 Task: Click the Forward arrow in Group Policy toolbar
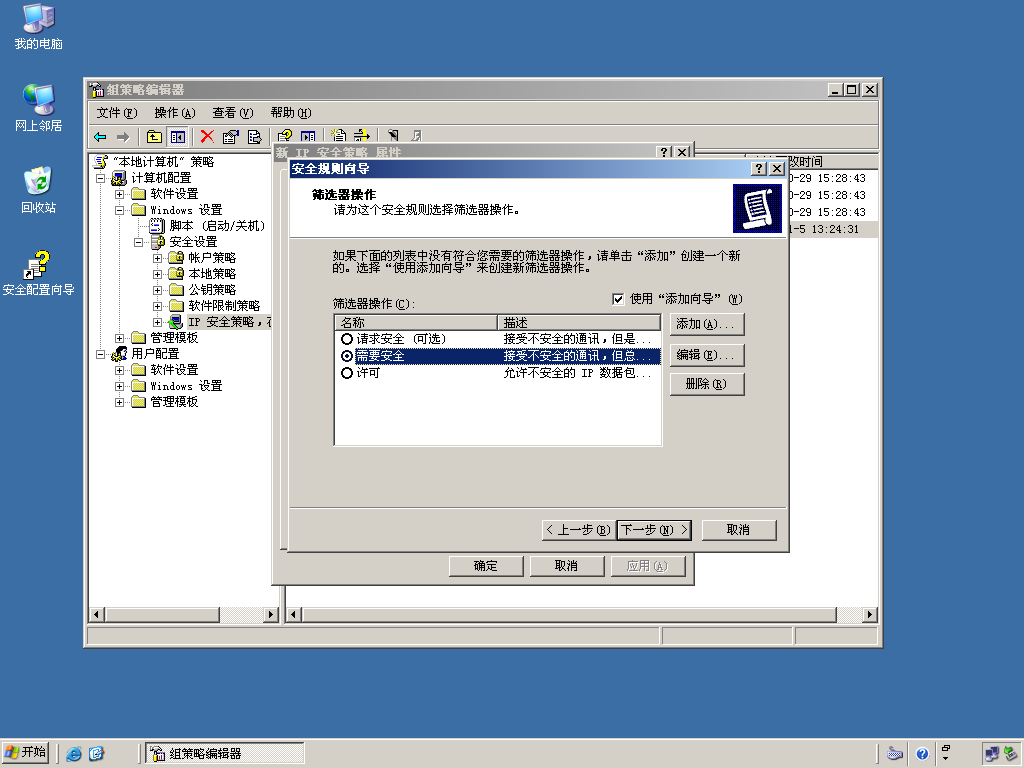tap(123, 136)
